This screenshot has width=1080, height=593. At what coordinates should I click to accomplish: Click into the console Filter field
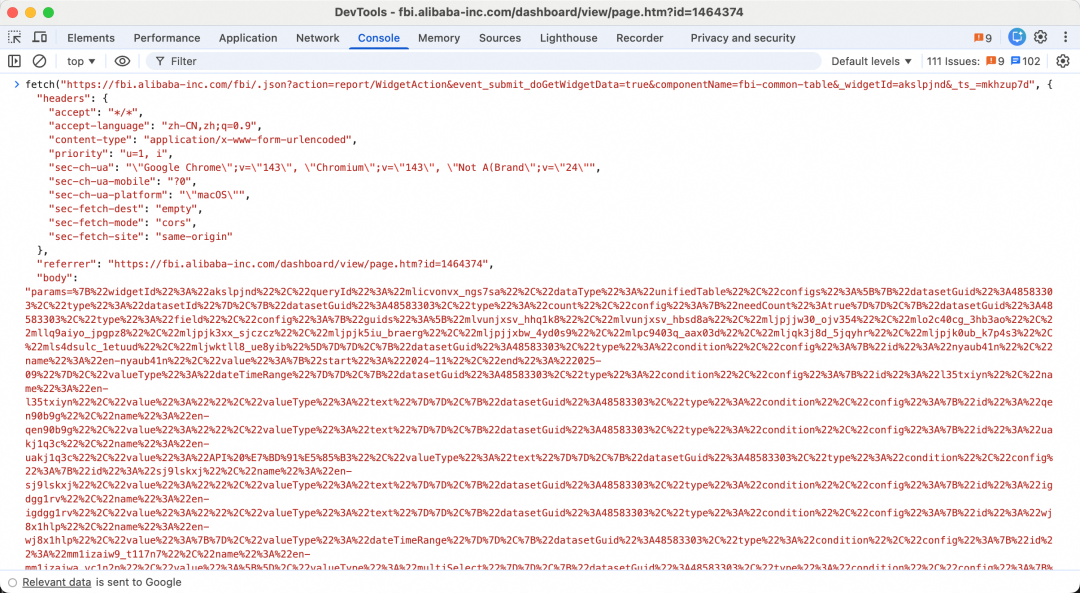pyautogui.click(x=490, y=61)
